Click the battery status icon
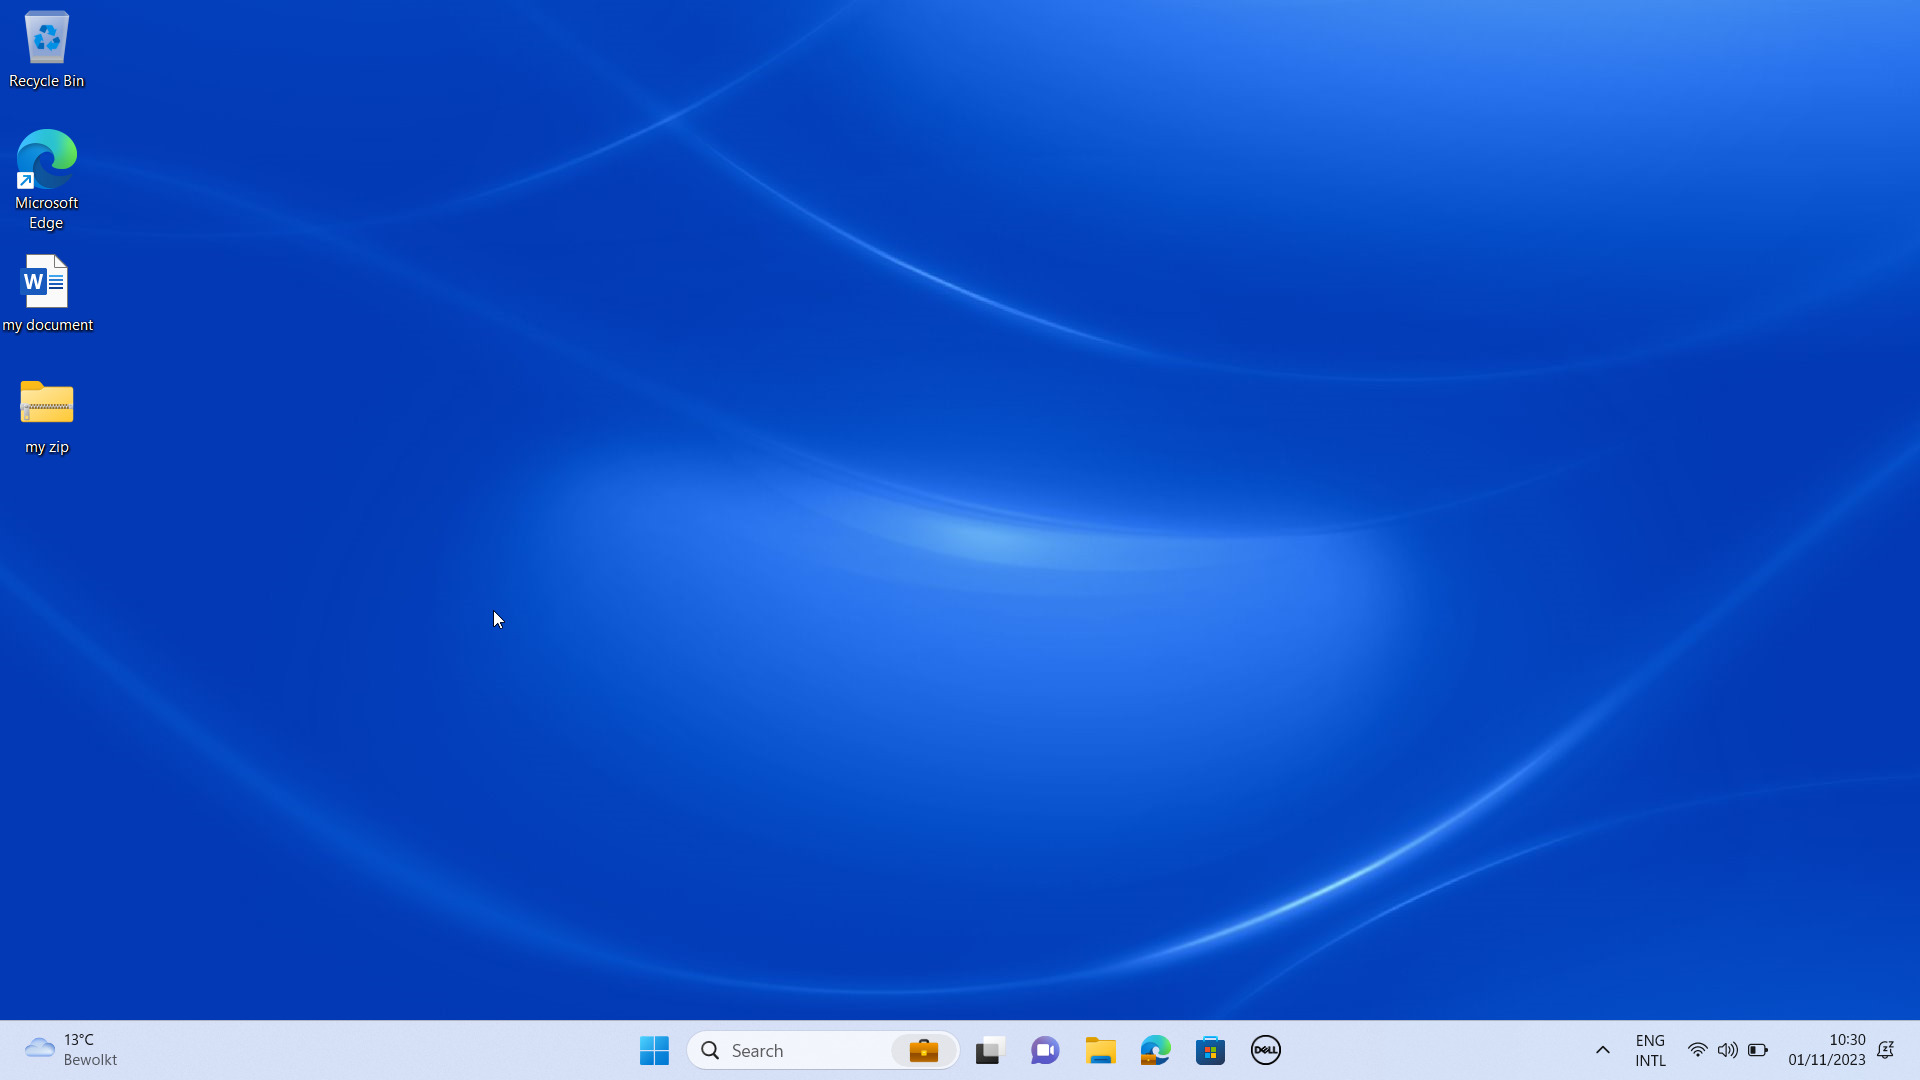Screen dimensions: 1920x1080 (x=1757, y=1050)
